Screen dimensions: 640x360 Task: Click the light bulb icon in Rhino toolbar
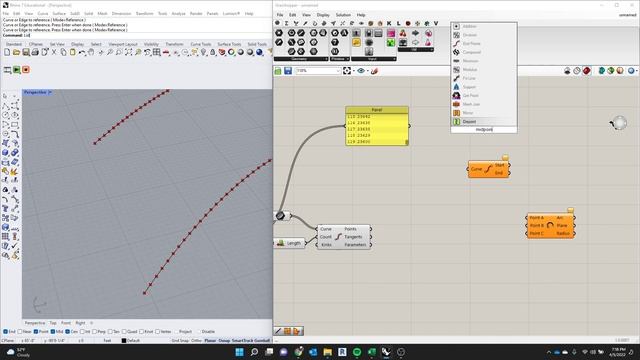click(x=204, y=52)
